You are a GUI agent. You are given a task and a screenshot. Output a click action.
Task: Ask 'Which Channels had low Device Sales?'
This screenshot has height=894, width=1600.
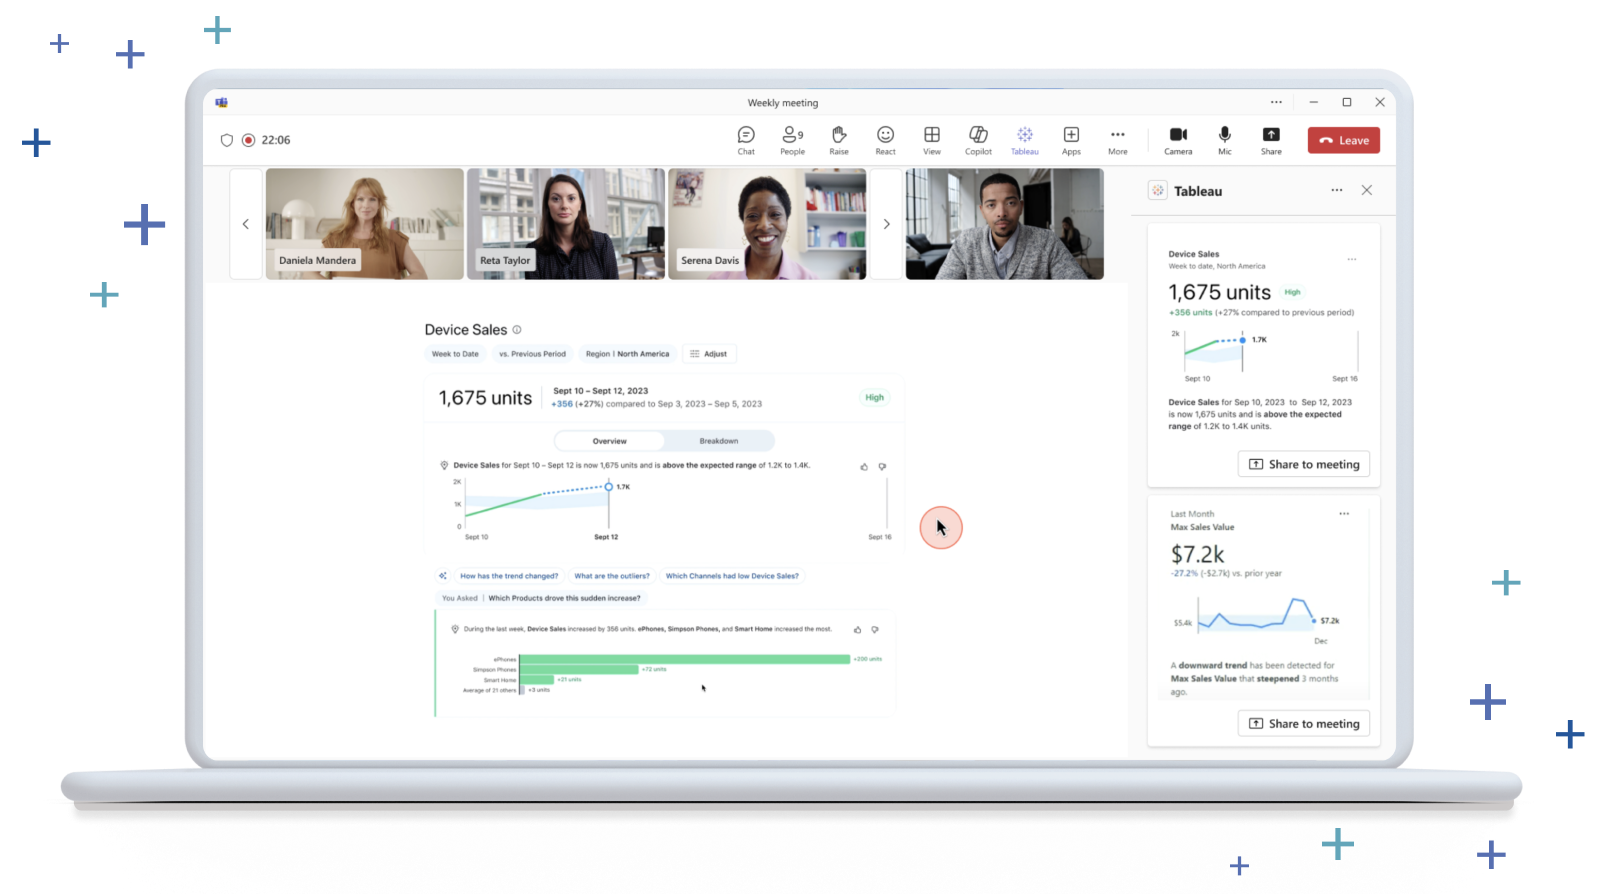pyautogui.click(x=732, y=576)
